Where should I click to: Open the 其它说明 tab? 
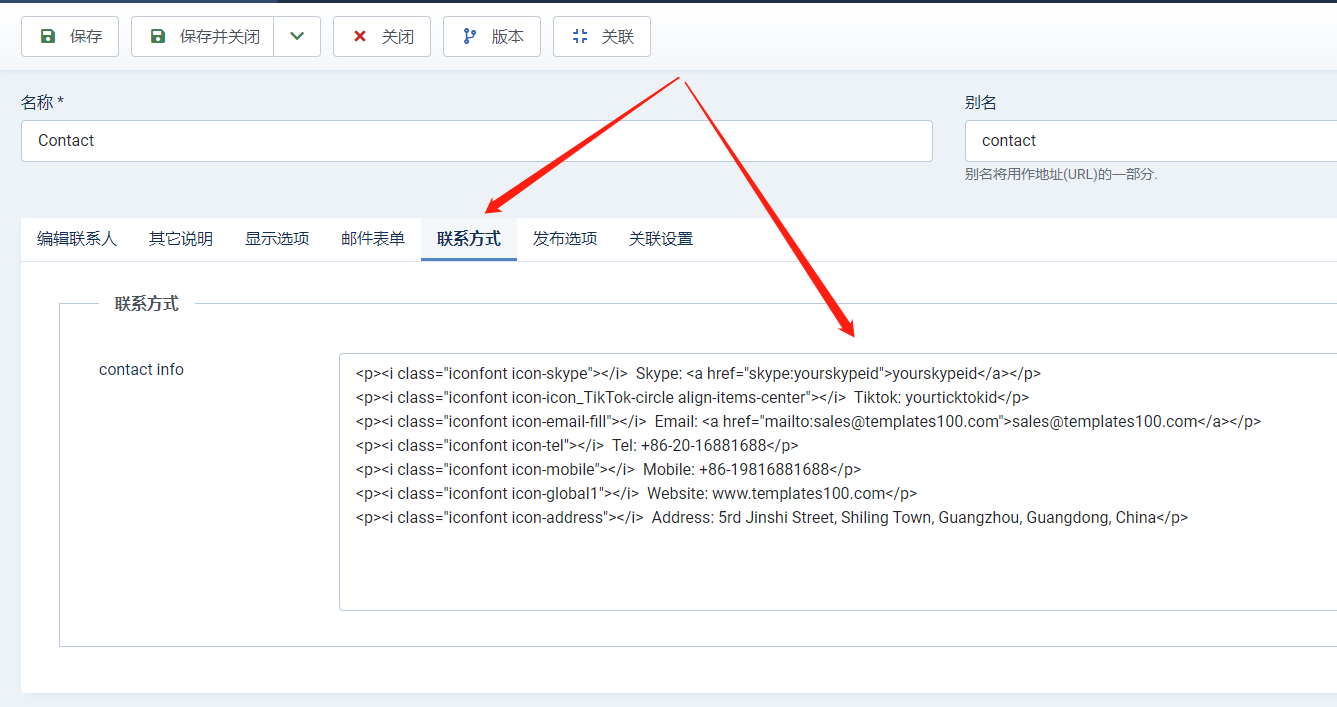tap(181, 239)
